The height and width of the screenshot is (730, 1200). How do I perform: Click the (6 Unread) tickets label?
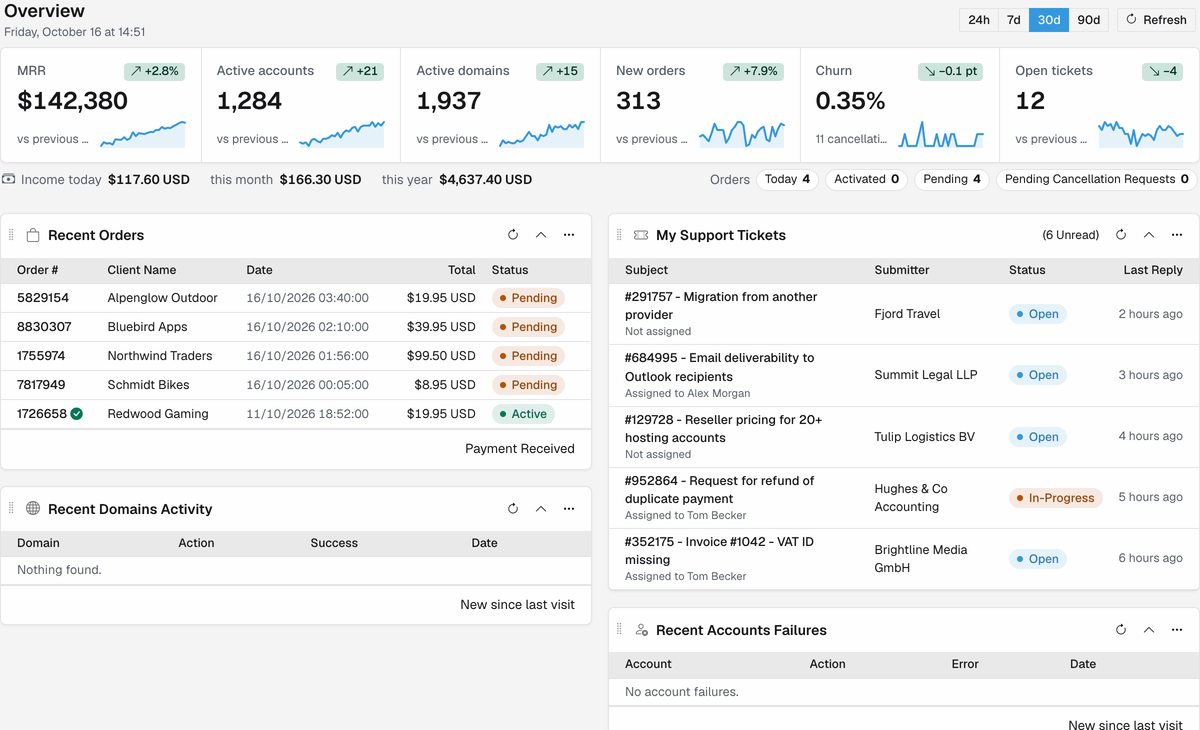click(x=1071, y=235)
